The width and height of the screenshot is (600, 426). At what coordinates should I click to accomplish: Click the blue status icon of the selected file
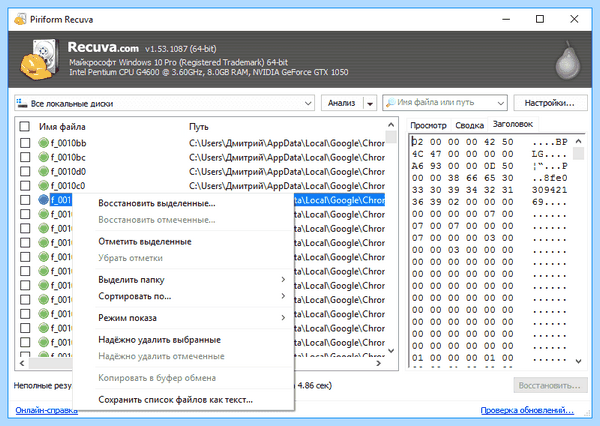44,199
